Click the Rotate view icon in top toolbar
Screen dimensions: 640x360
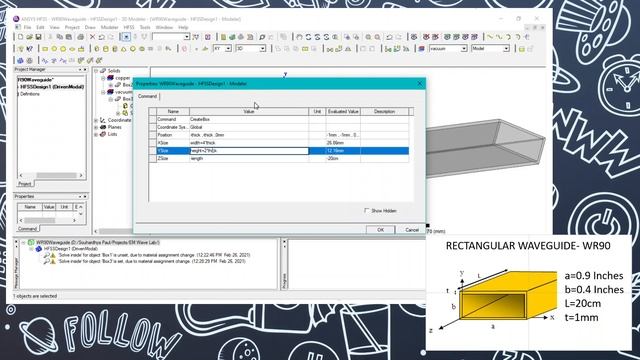pyautogui.click(x=308, y=37)
